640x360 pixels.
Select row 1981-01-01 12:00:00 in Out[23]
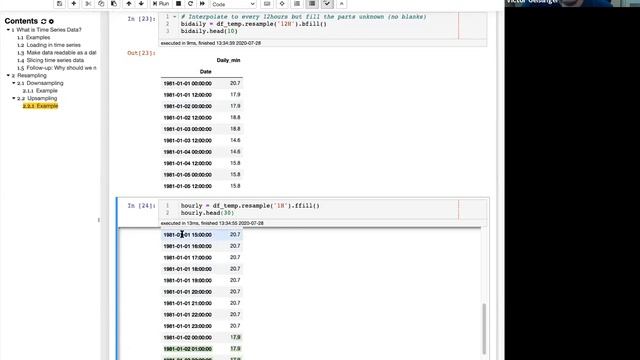202,95
